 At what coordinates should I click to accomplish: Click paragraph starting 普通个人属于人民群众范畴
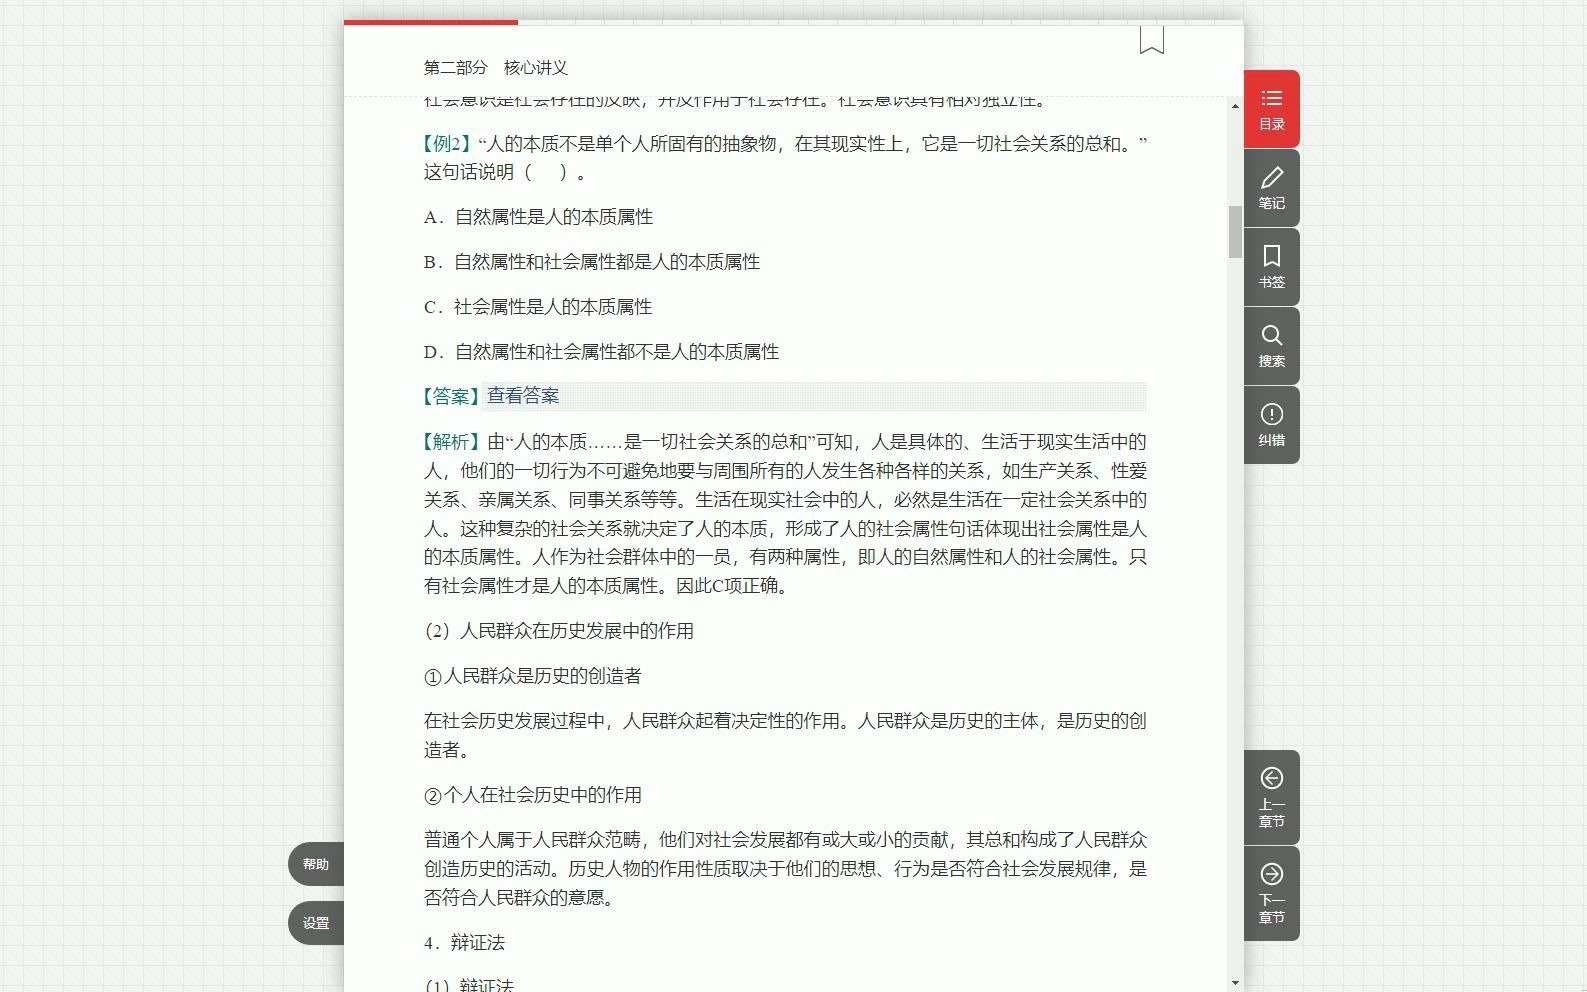pos(785,869)
